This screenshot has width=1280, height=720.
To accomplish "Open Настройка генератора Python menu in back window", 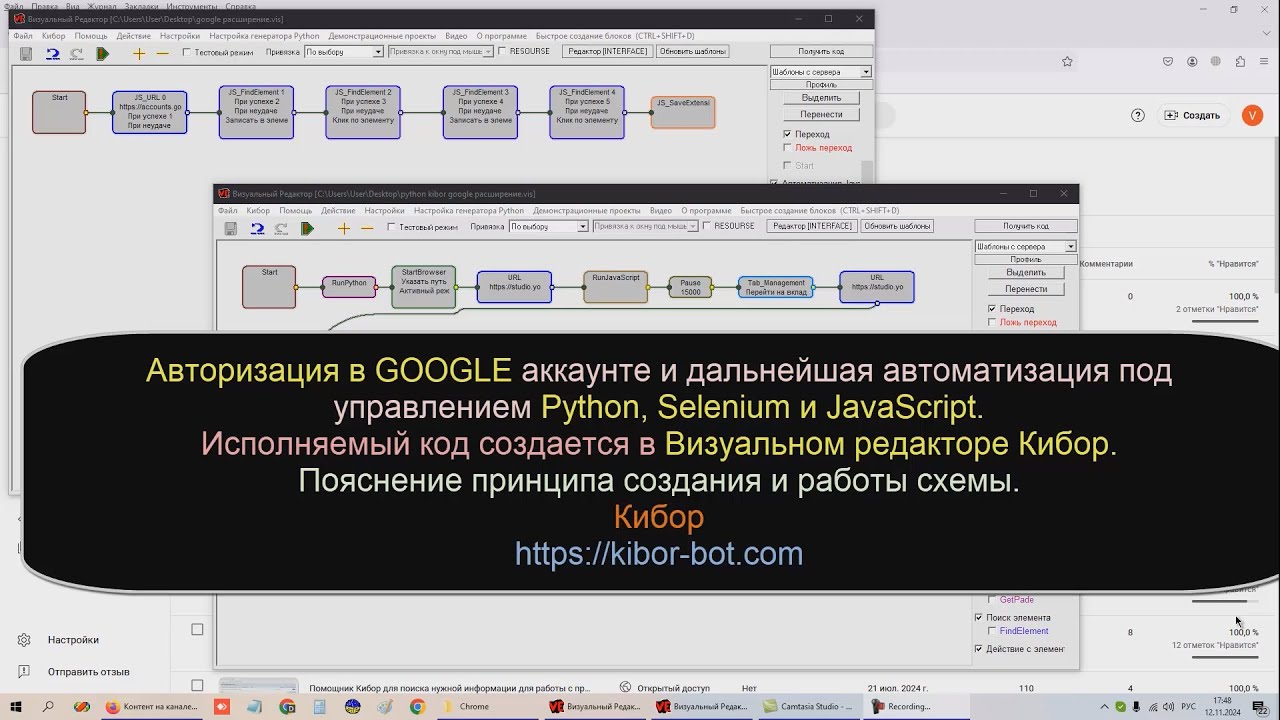I will [x=264, y=36].
